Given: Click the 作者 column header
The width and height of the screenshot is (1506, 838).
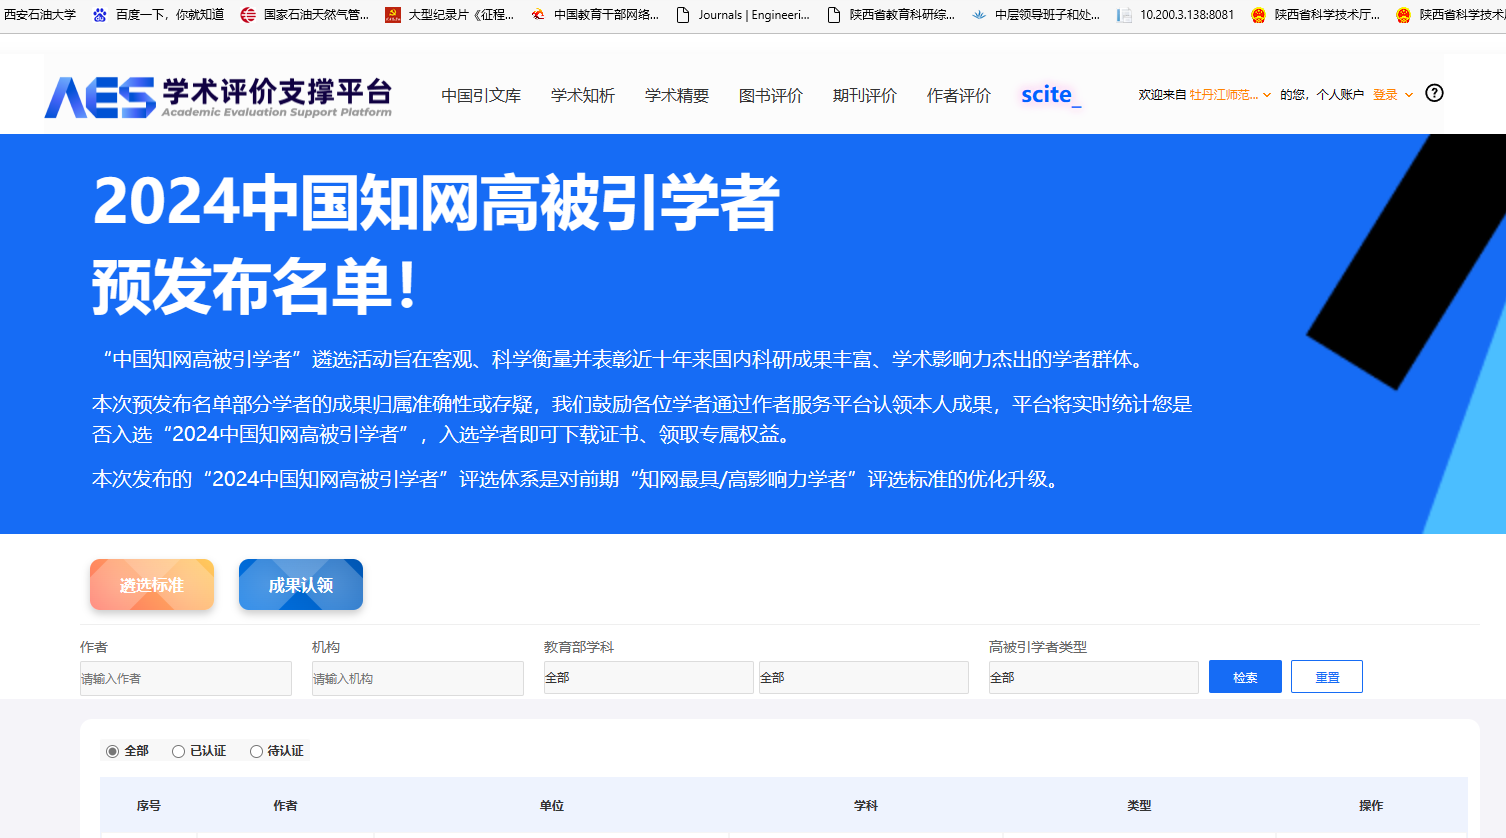Looking at the screenshot, I should pos(286,805).
